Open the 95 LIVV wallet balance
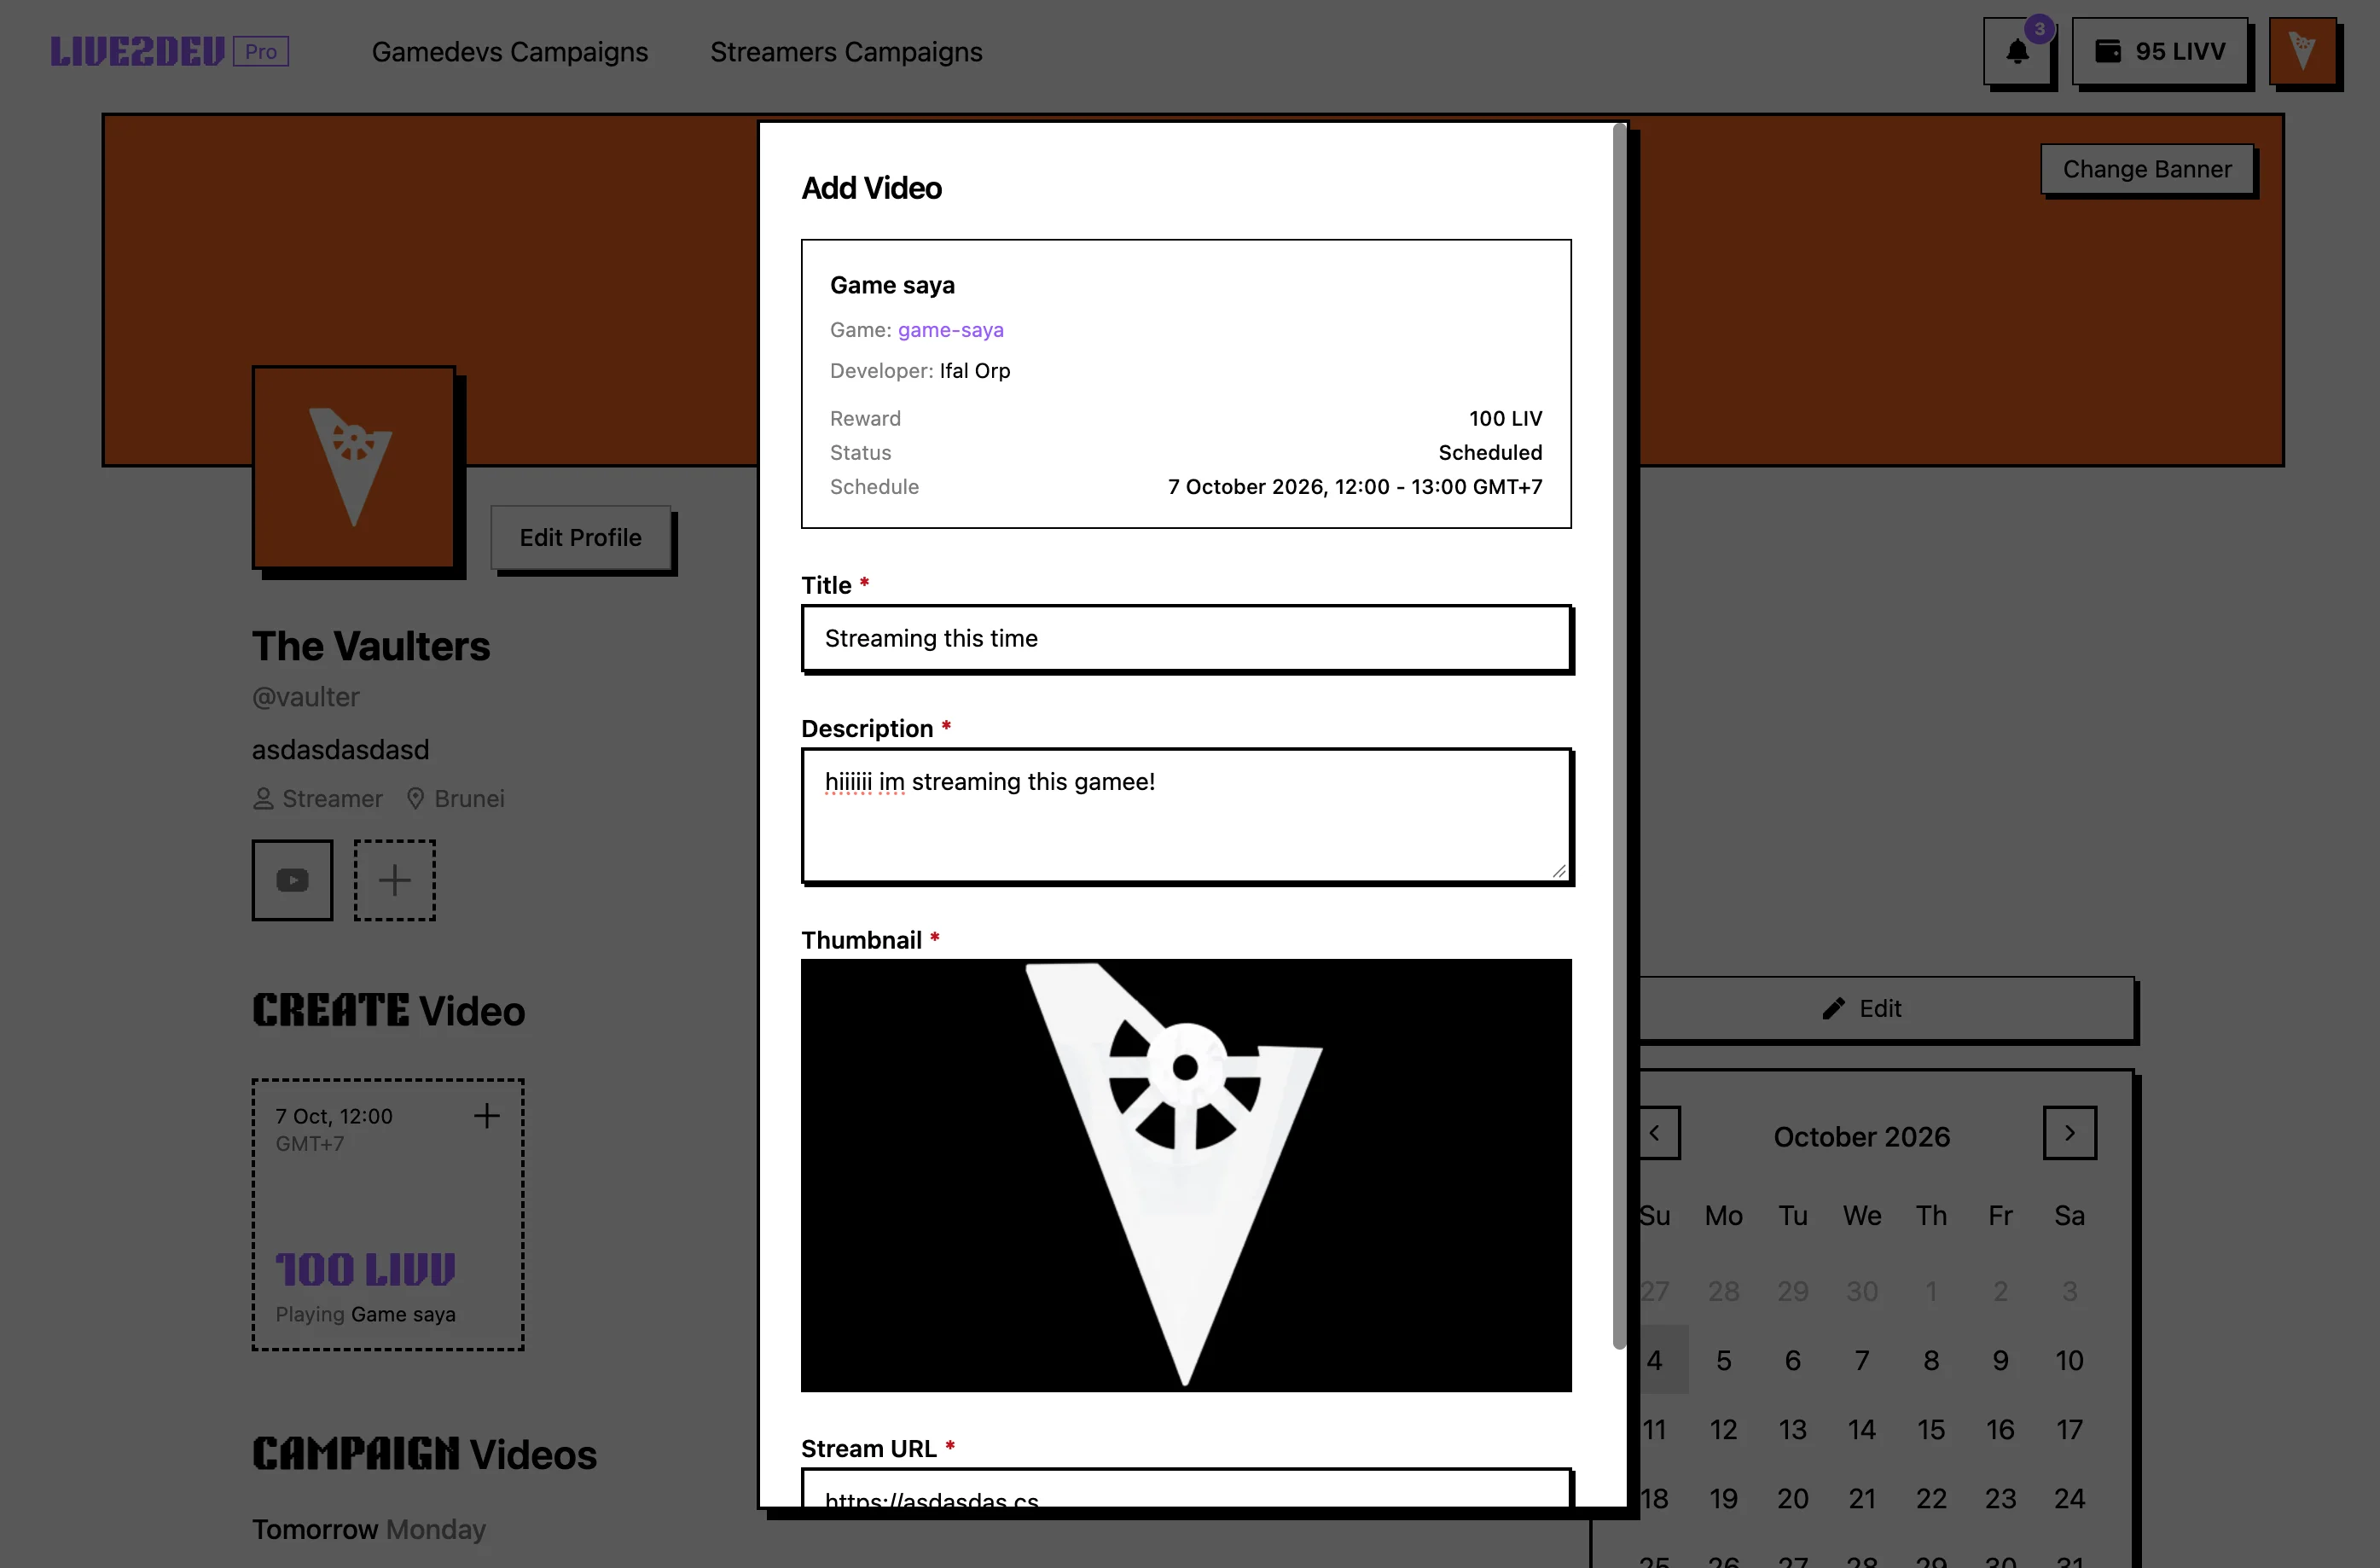The width and height of the screenshot is (2380, 1568). [2160, 52]
